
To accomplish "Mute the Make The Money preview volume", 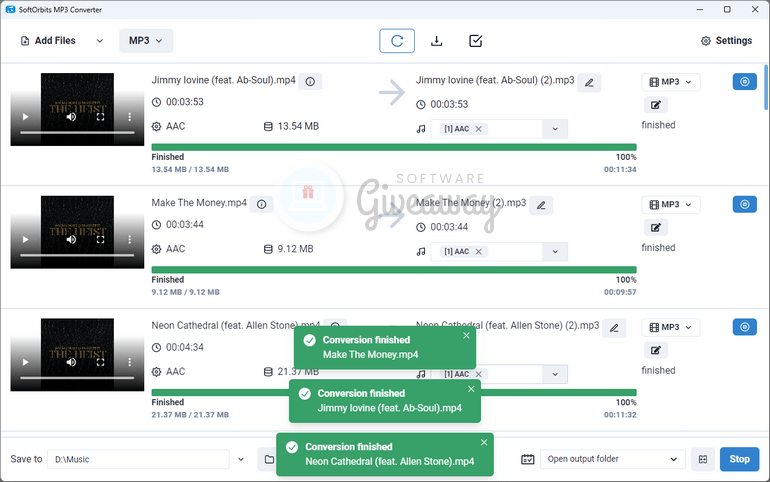I will point(72,240).
